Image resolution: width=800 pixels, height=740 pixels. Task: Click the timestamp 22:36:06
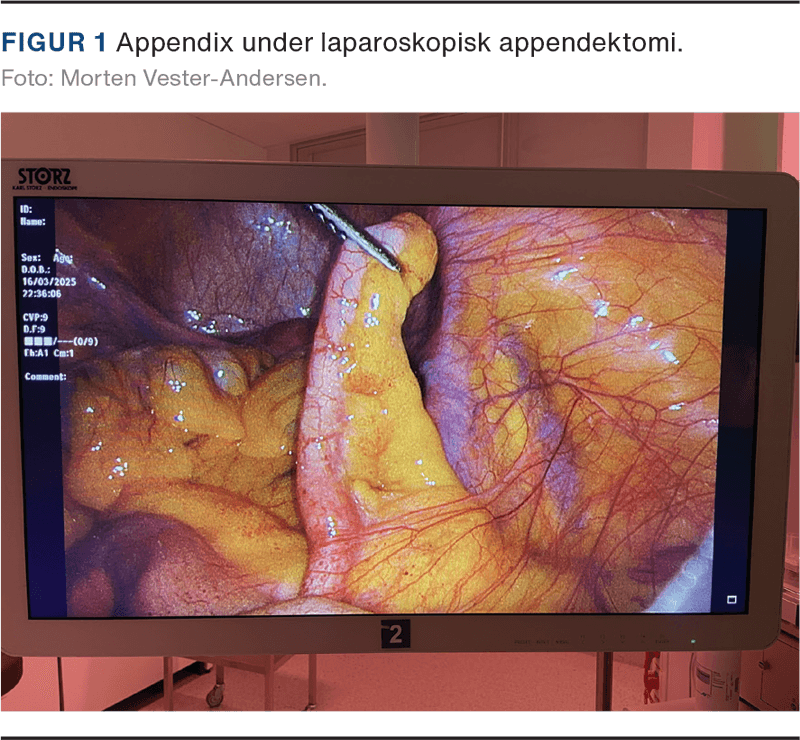click(43, 293)
